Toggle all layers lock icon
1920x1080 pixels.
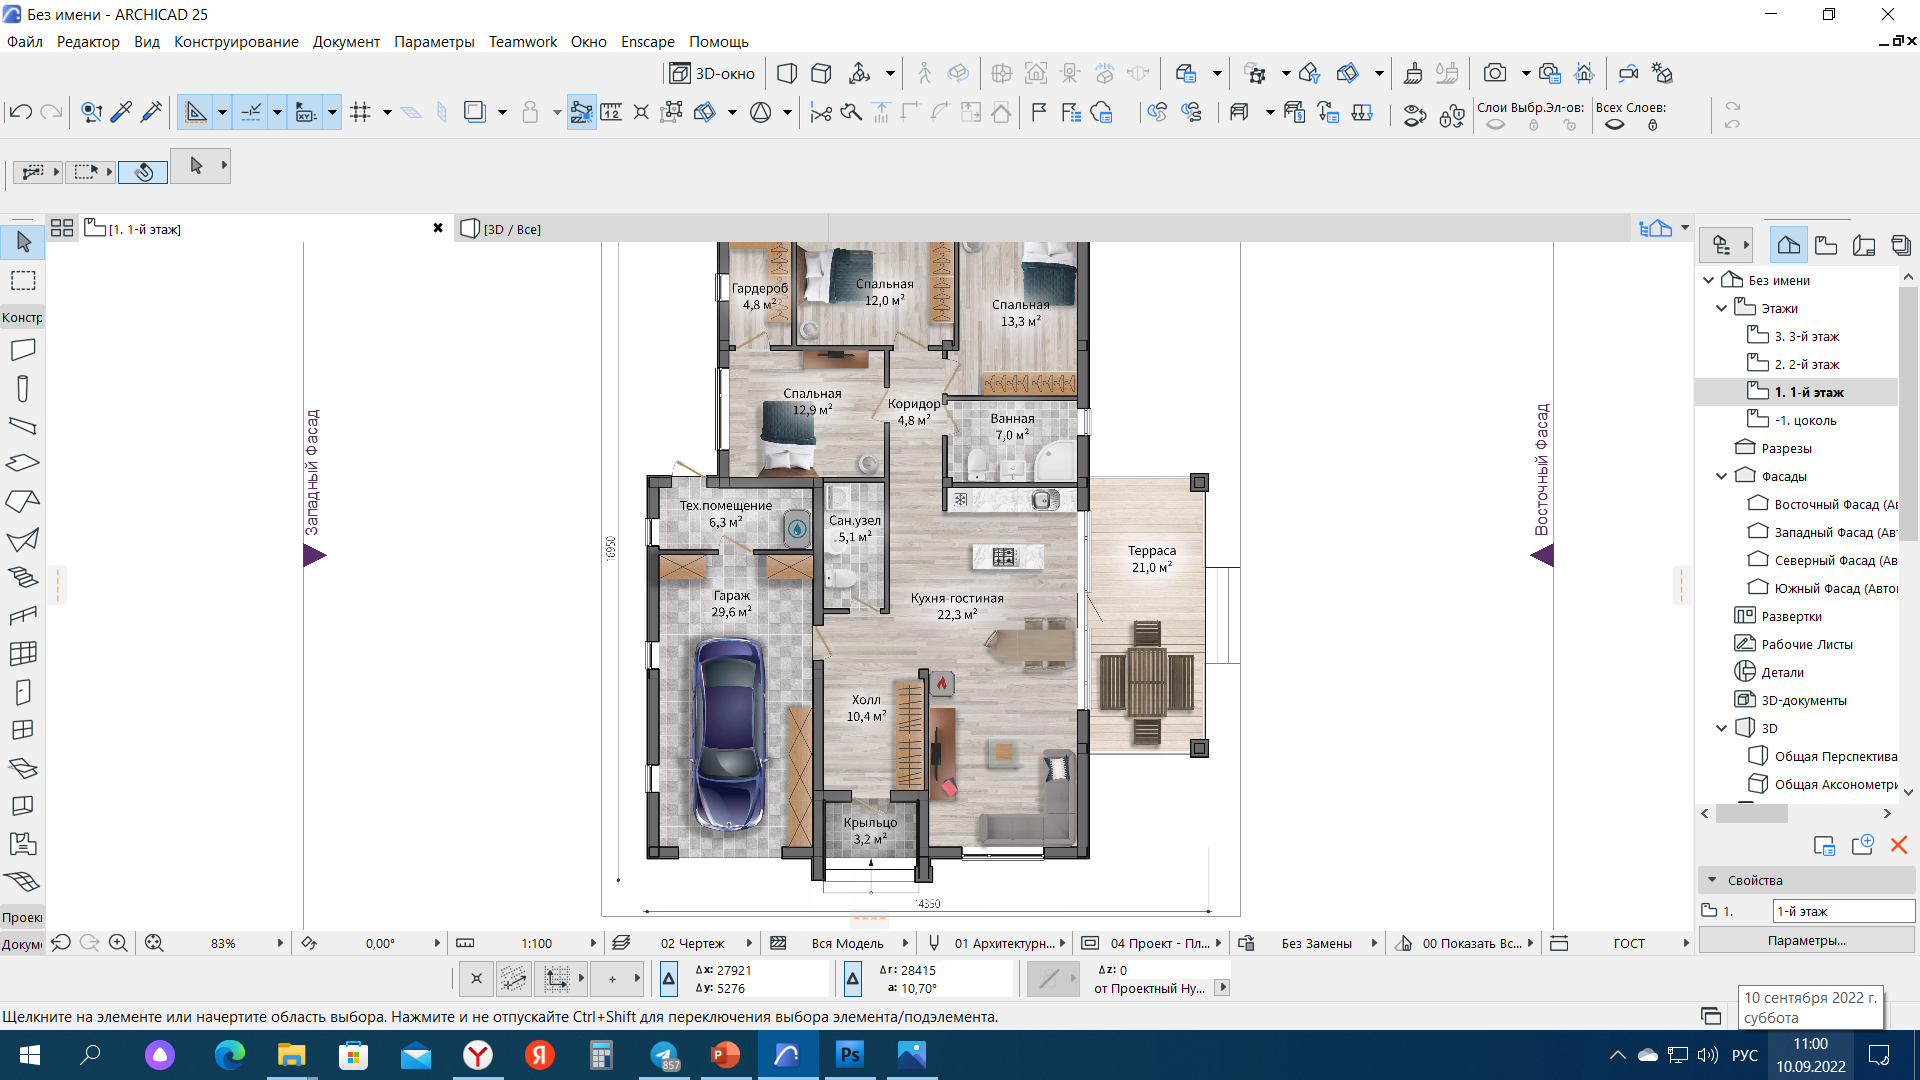1653,125
